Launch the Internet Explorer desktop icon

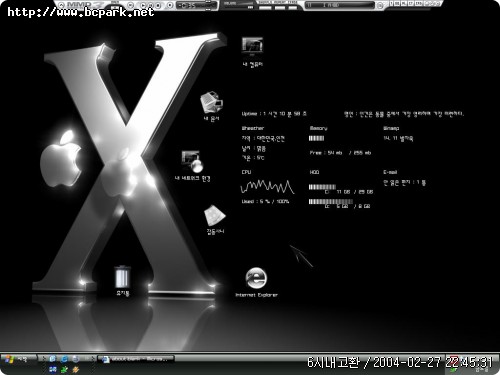[256, 282]
